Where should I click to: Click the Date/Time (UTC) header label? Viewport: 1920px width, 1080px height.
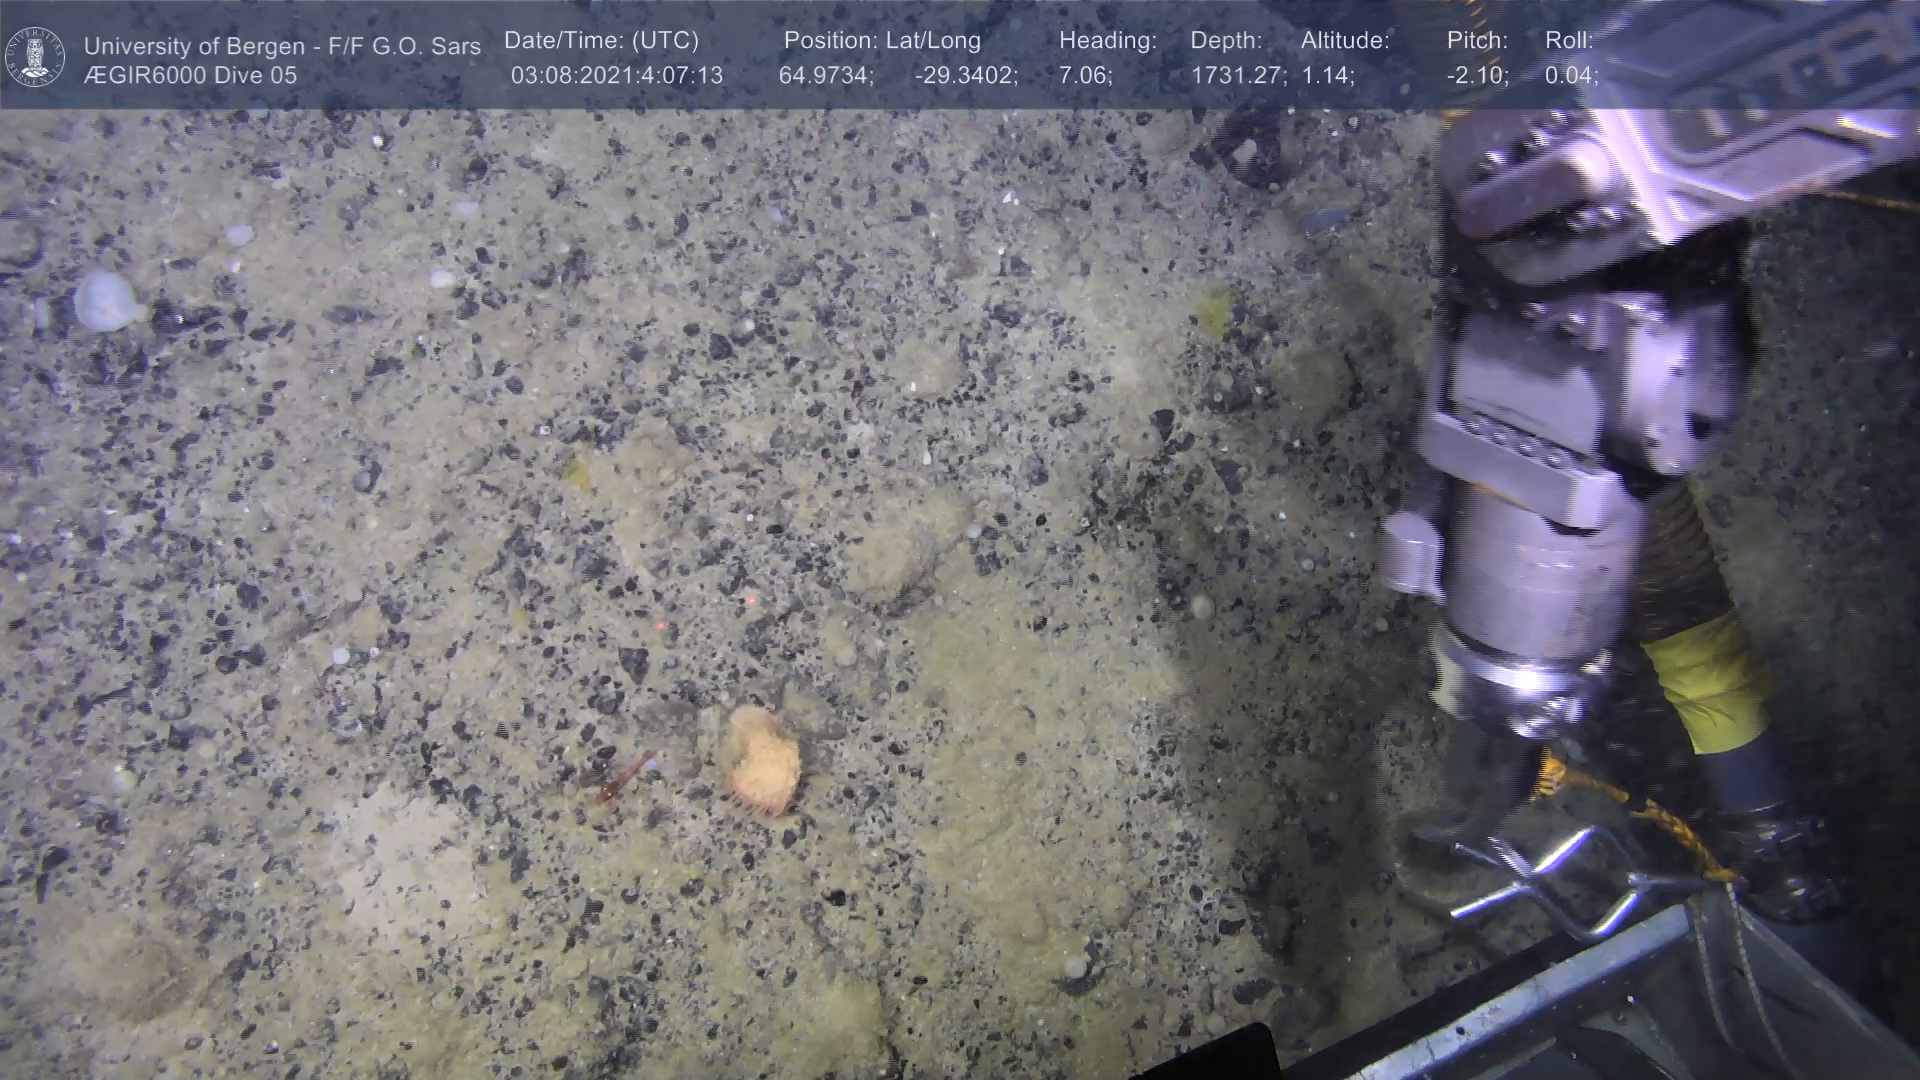click(601, 41)
